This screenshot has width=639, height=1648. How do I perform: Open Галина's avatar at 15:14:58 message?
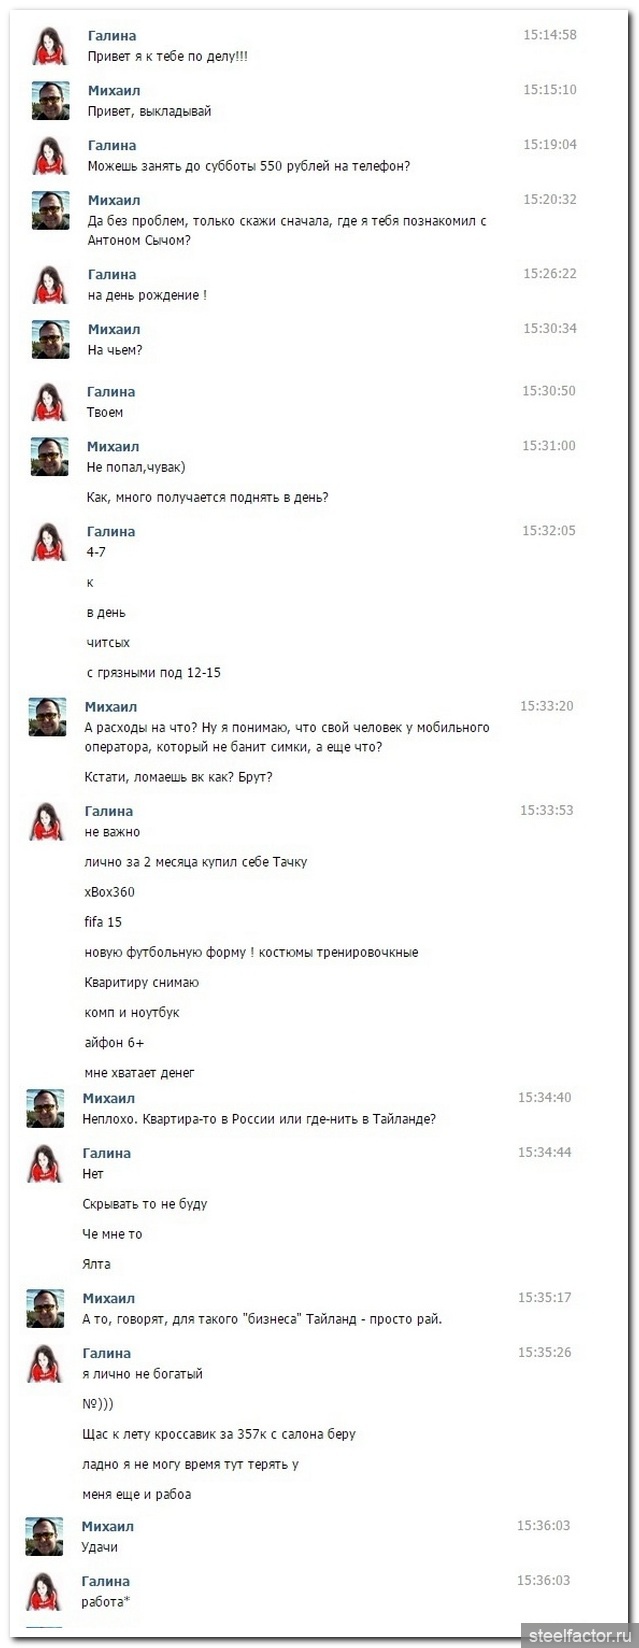pos(51,46)
